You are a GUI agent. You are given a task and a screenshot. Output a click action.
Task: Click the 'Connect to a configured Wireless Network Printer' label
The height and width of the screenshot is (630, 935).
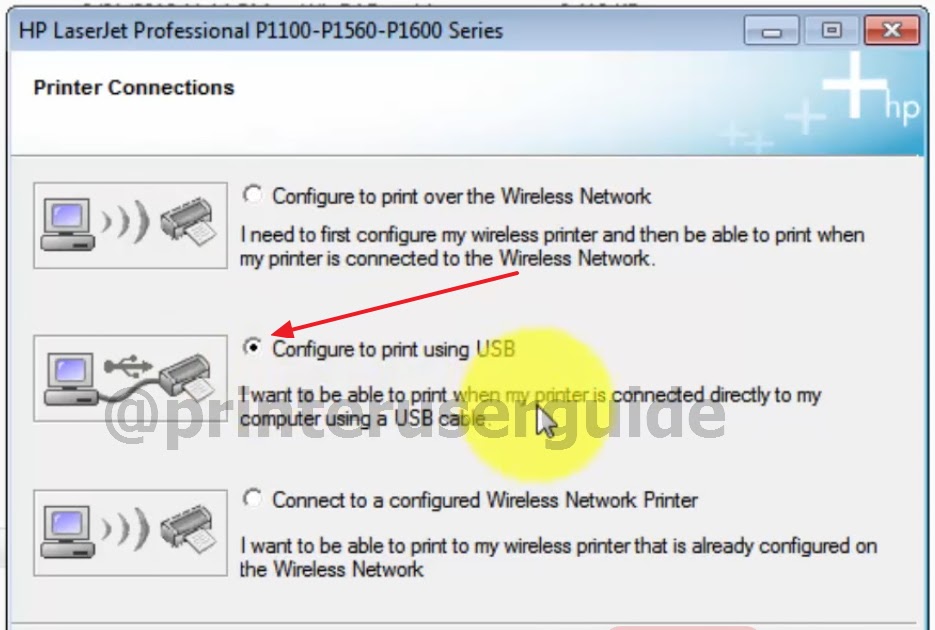tap(485, 500)
